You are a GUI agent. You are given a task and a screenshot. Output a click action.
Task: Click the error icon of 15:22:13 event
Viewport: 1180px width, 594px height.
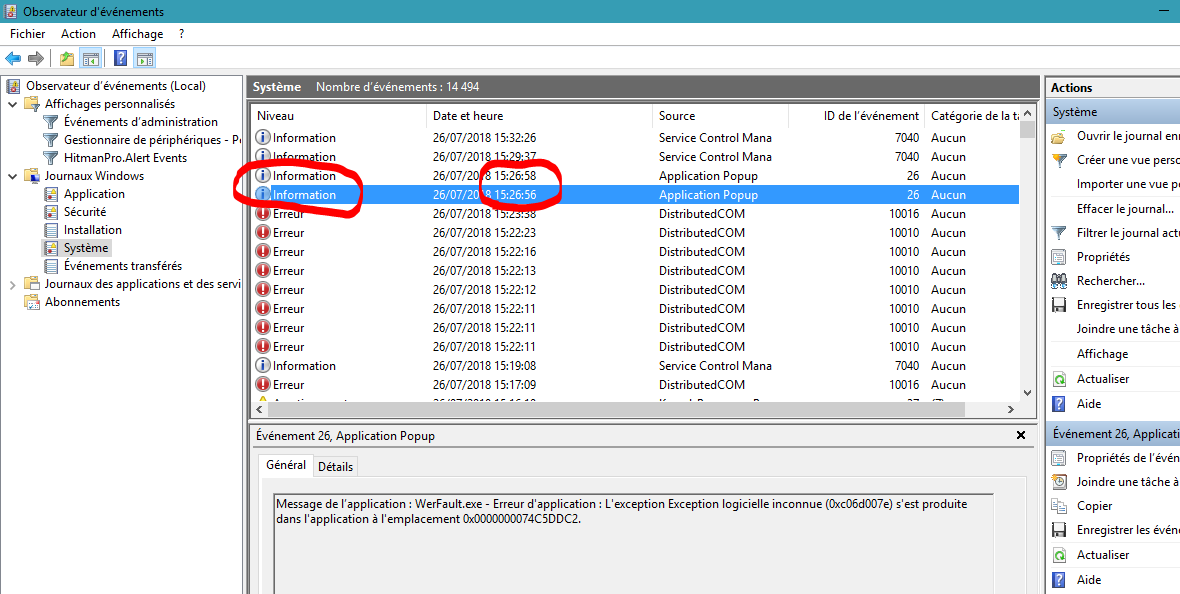263,271
